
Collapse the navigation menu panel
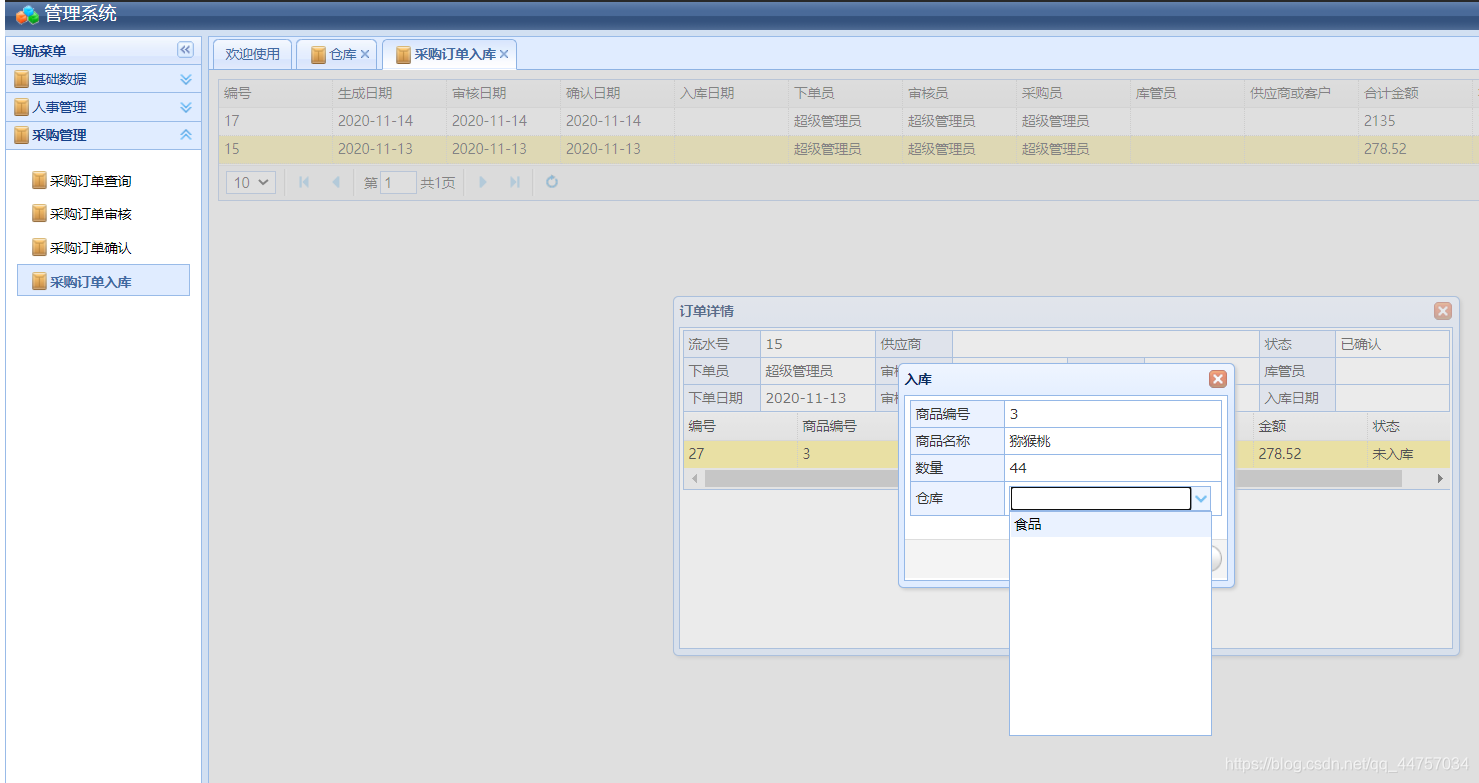point(185,50)
